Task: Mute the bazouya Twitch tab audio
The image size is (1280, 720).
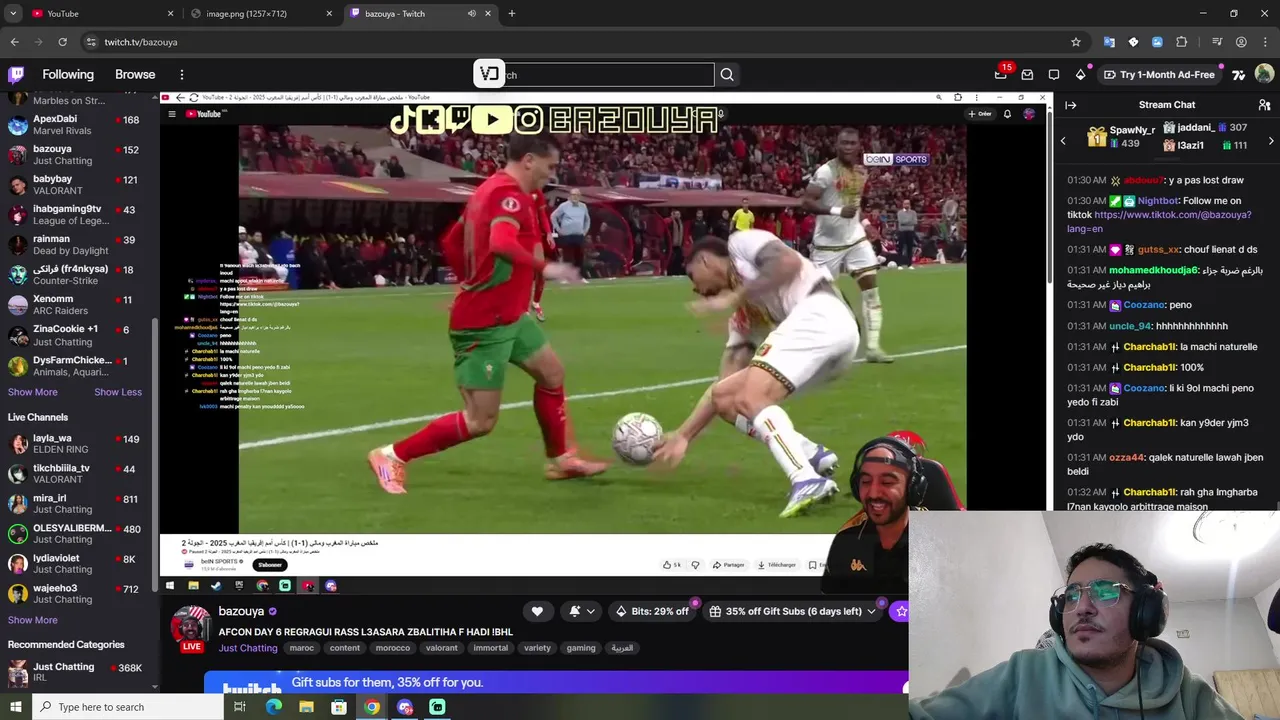Action: [471, 13]
